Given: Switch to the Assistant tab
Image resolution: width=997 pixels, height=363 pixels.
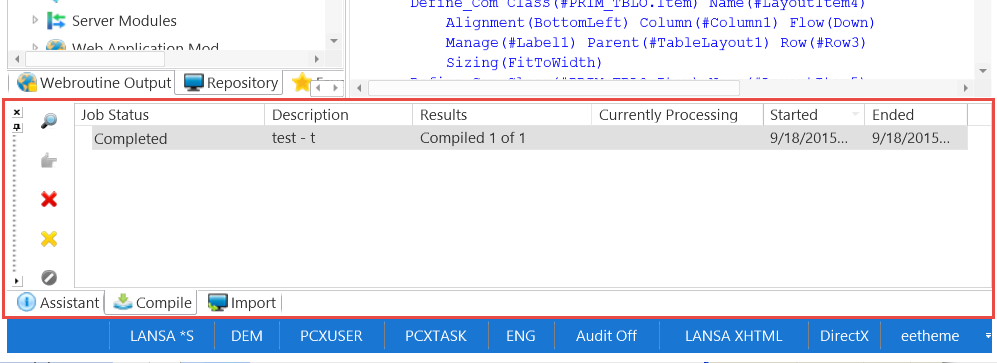Looking at the screenshot, I should click(x=58, y=303).
